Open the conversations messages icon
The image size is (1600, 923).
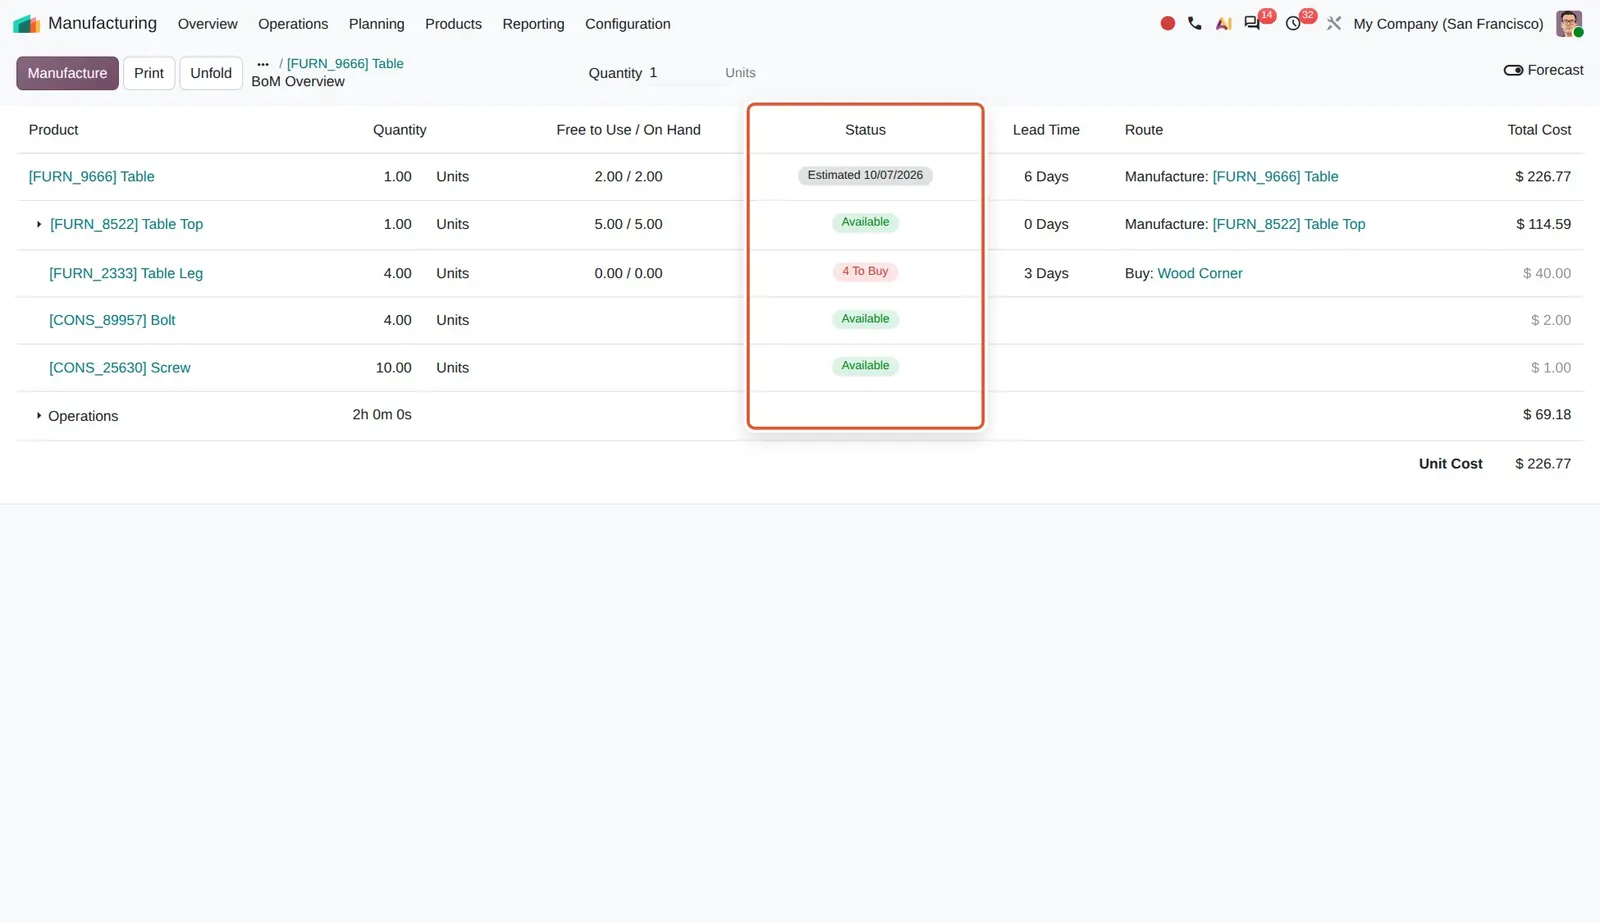[x=1252, y=23]
